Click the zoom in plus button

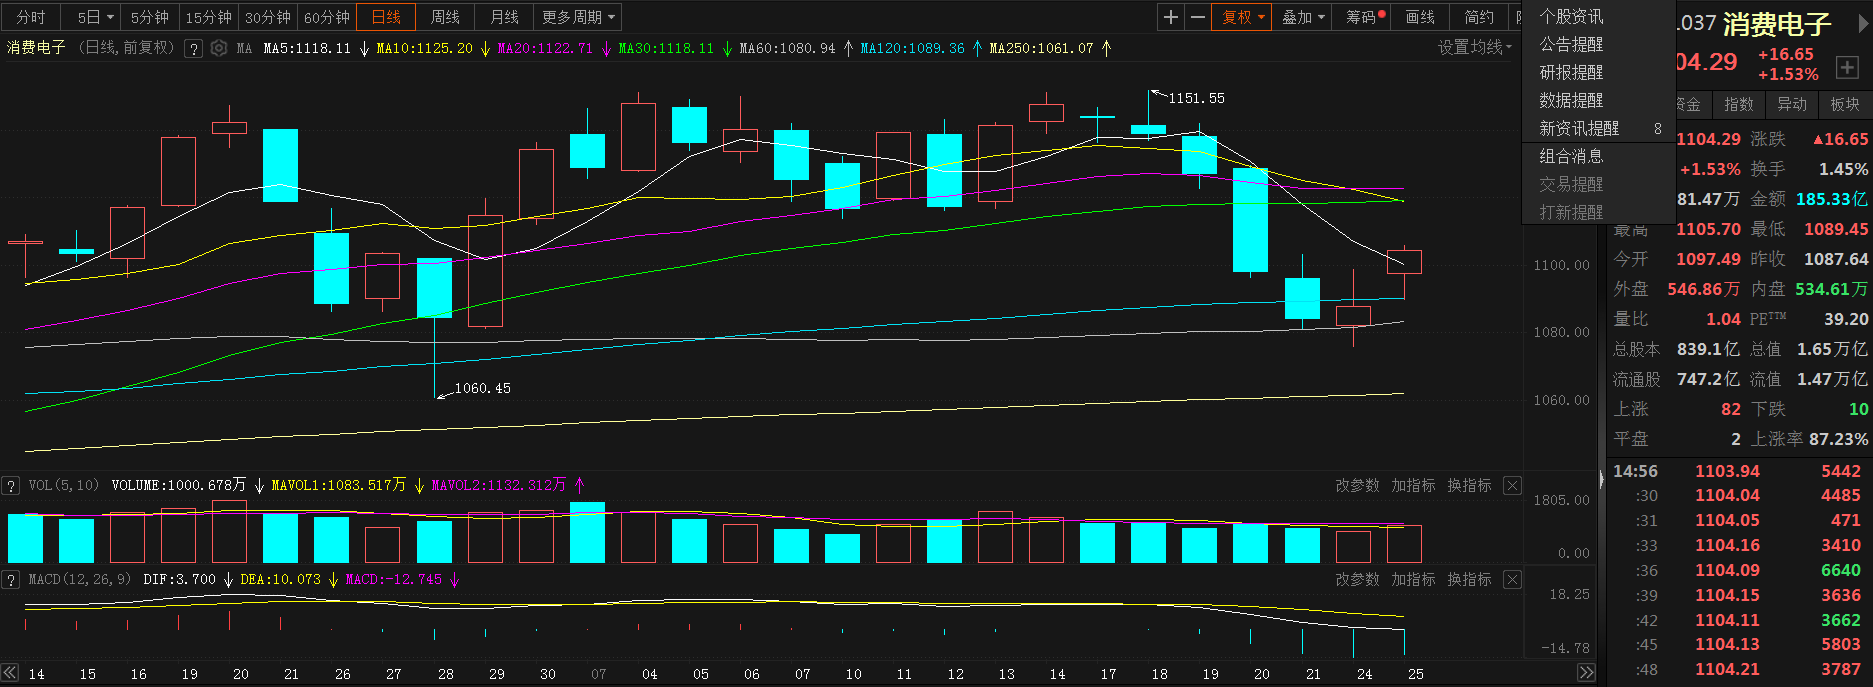(1171, 17)
